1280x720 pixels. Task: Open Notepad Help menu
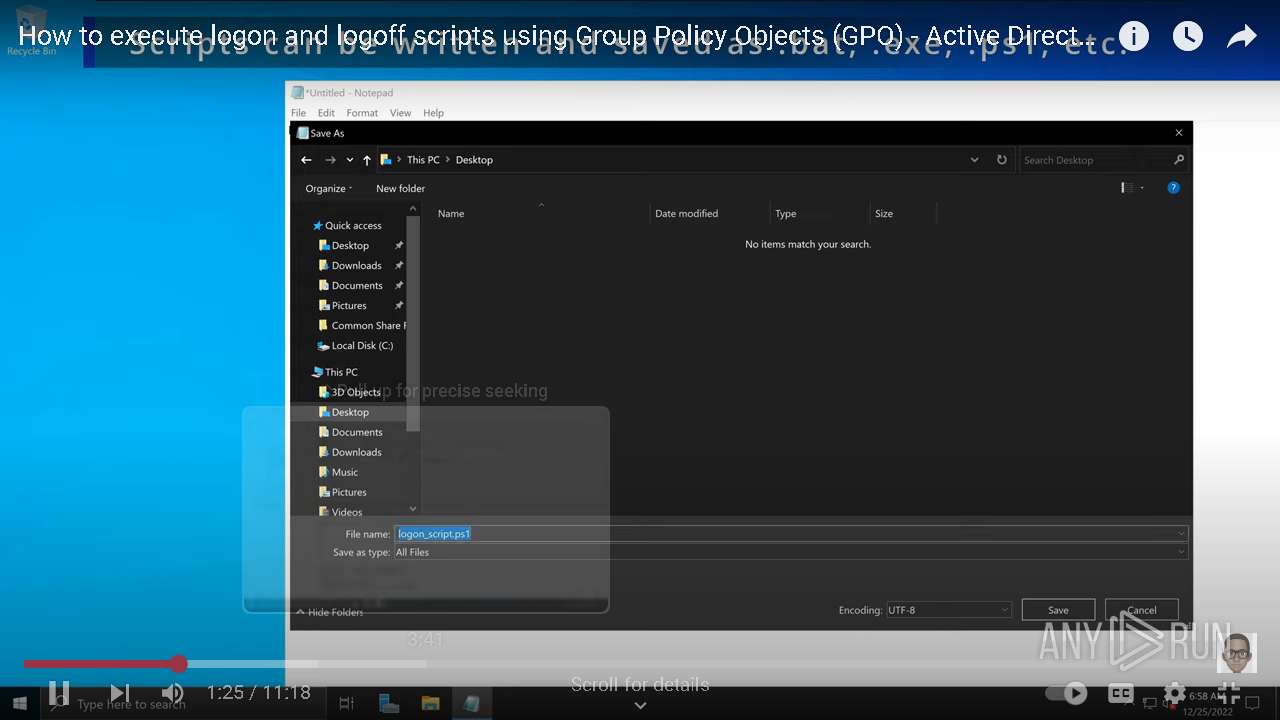point(433,113)
